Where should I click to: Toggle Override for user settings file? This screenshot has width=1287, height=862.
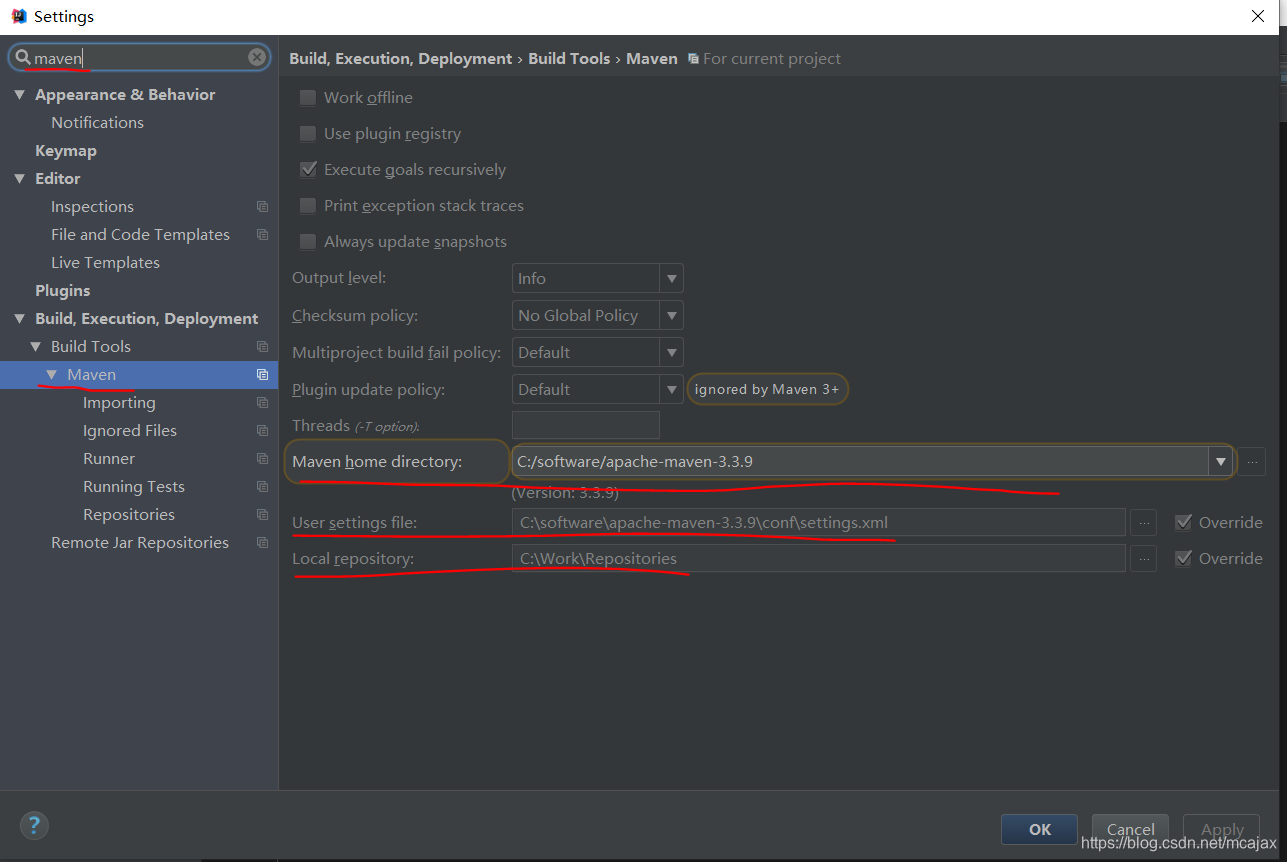pos(1184,522)
